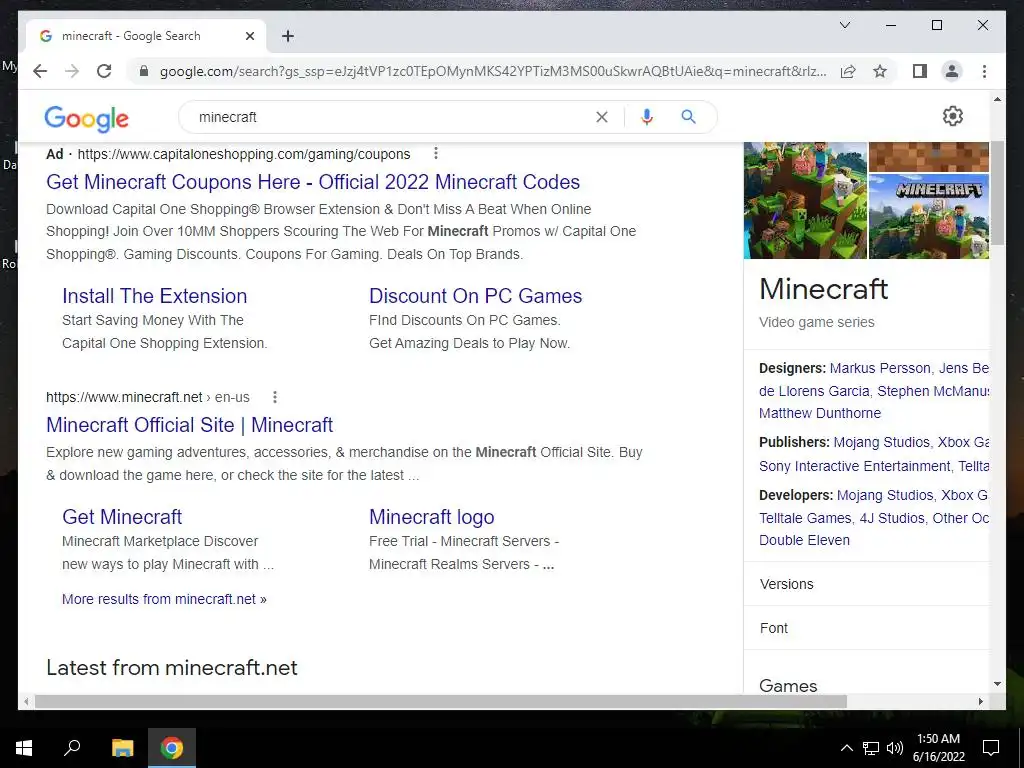Open the Windows notification center
This screenshot has width=1024, height=768.
(991, 748)
